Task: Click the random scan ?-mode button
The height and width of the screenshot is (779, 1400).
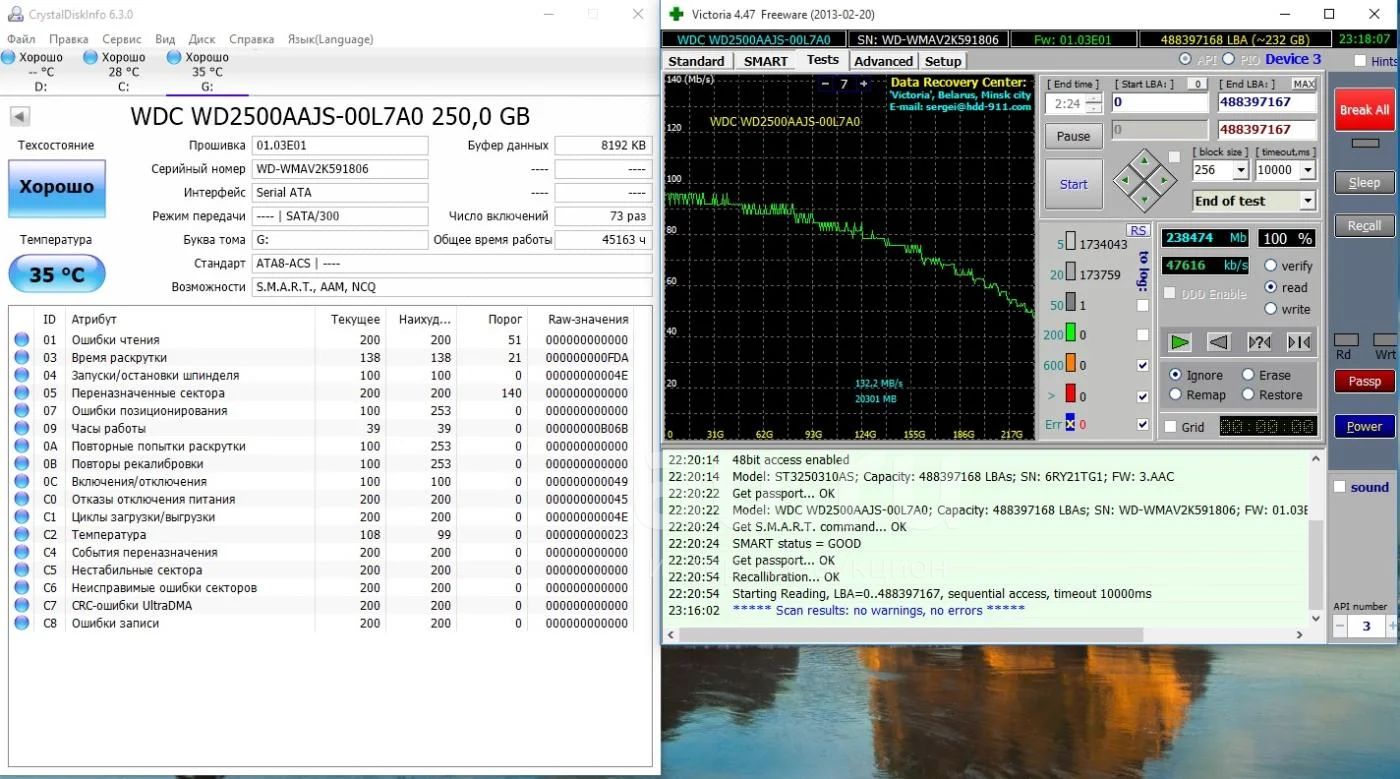Action: point(1259,342)
